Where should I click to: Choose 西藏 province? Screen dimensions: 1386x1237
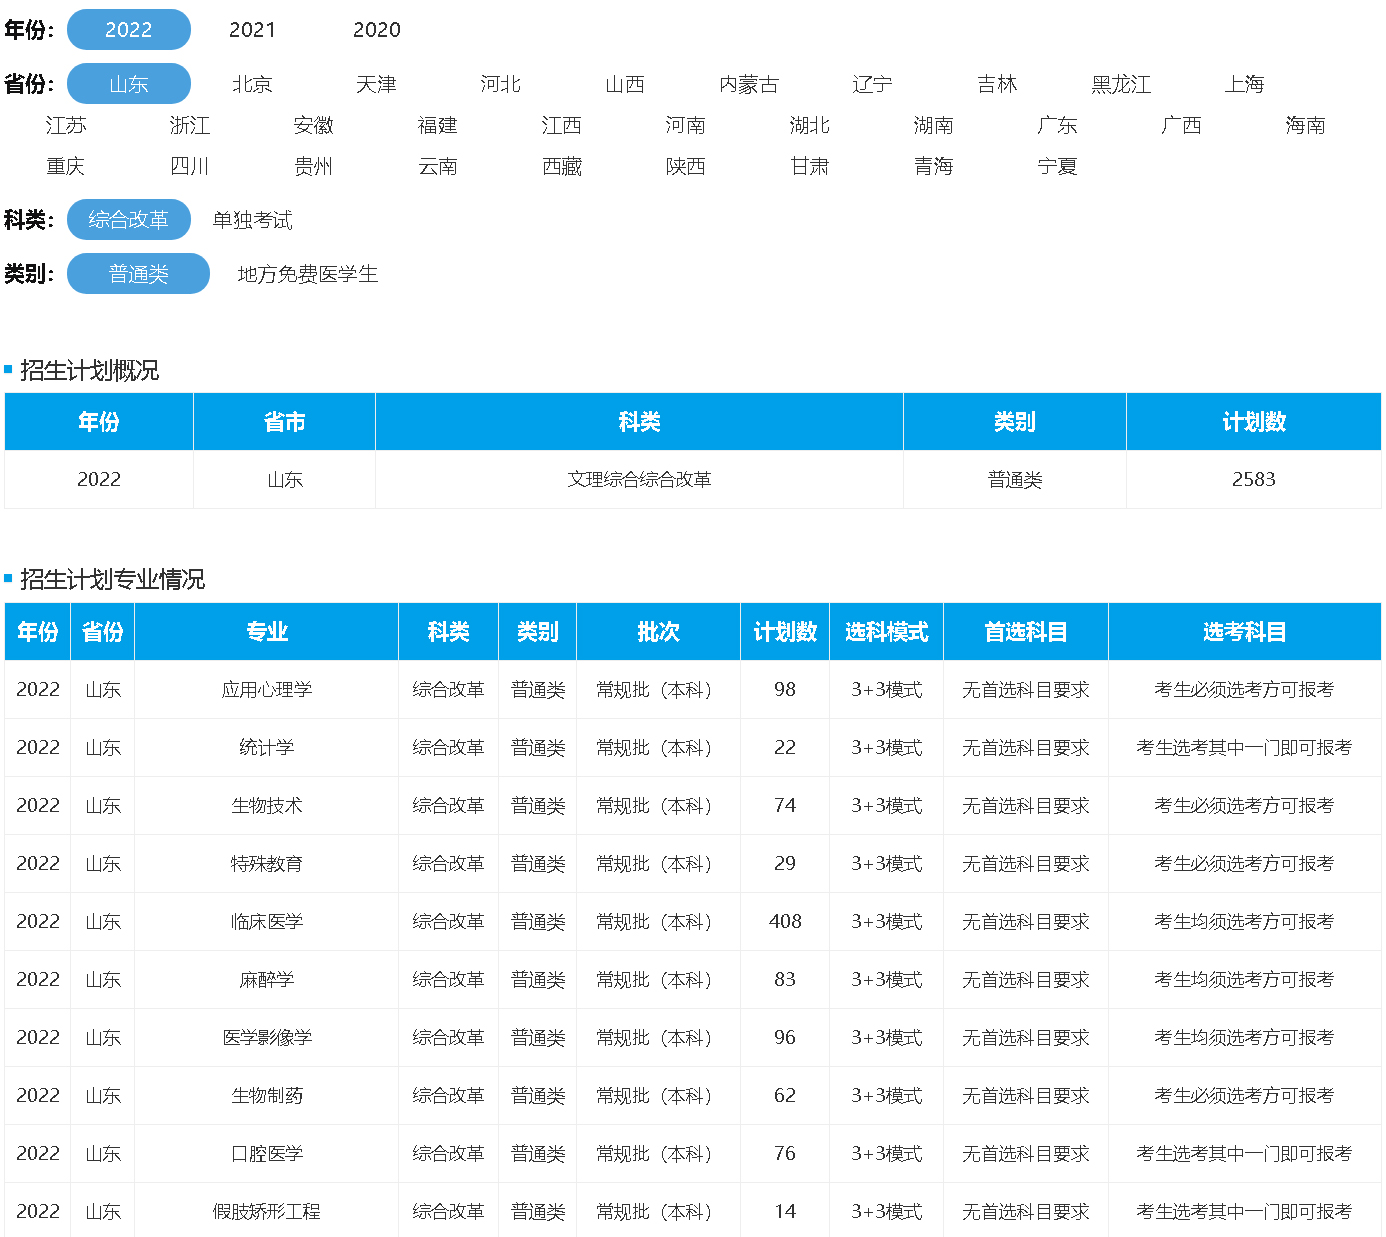pos(562,166)
